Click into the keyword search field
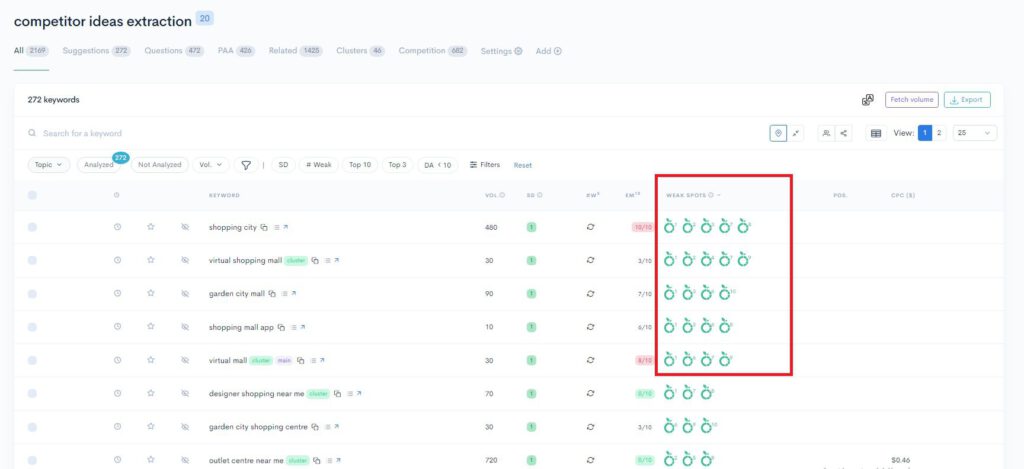Viewport: 1024px width, 469px height. tap(392, 133)
